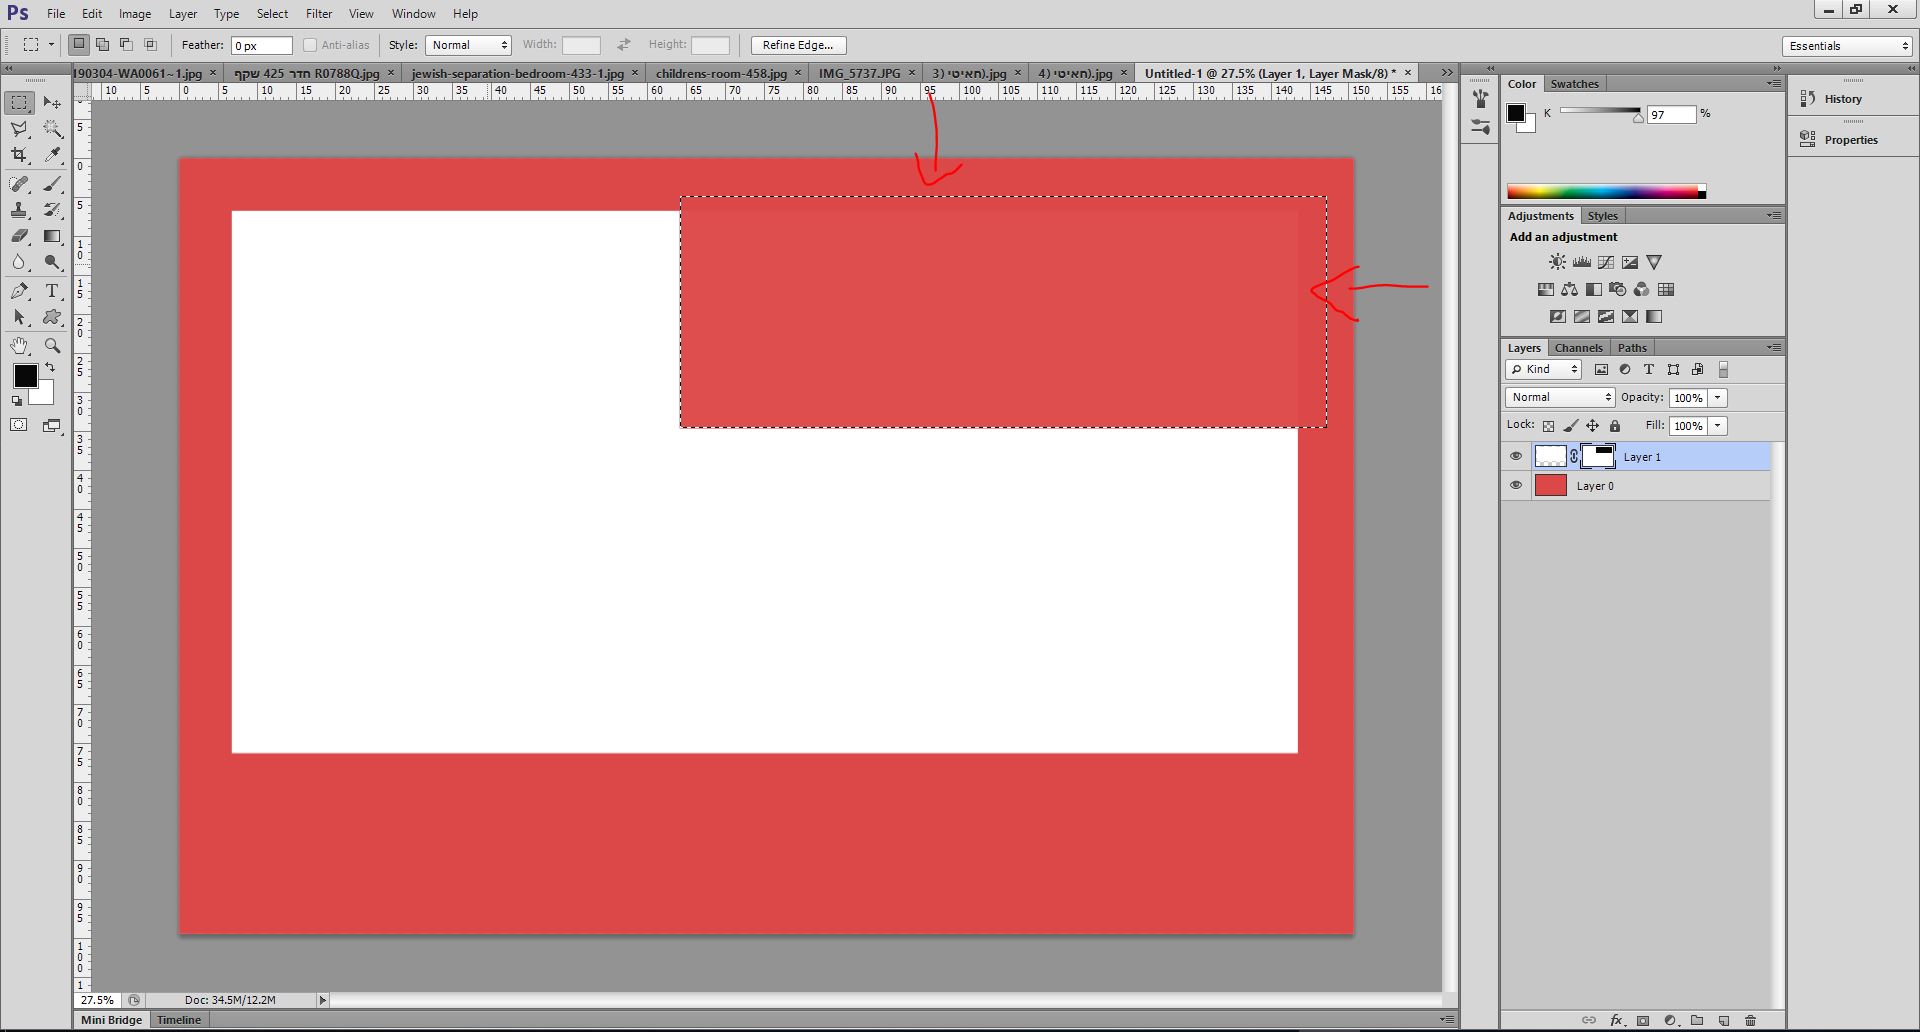Add an Invert adjustment layer
This screenshot has width=1920, height=1032.
pyautogui.click(x=1557, y=317)
